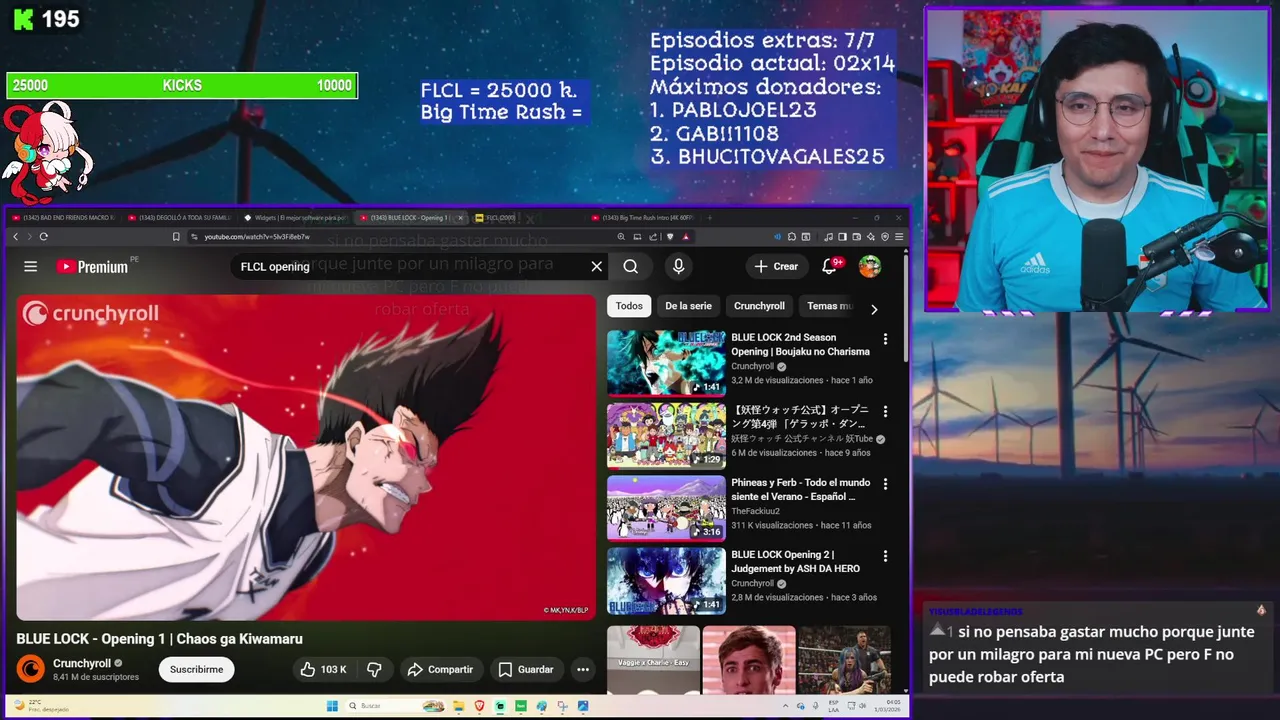Open the YouTube hamburger guide menu
The height and width of the screenshot is (720, 1280).
pyautogui.click(x=31, y=266)
